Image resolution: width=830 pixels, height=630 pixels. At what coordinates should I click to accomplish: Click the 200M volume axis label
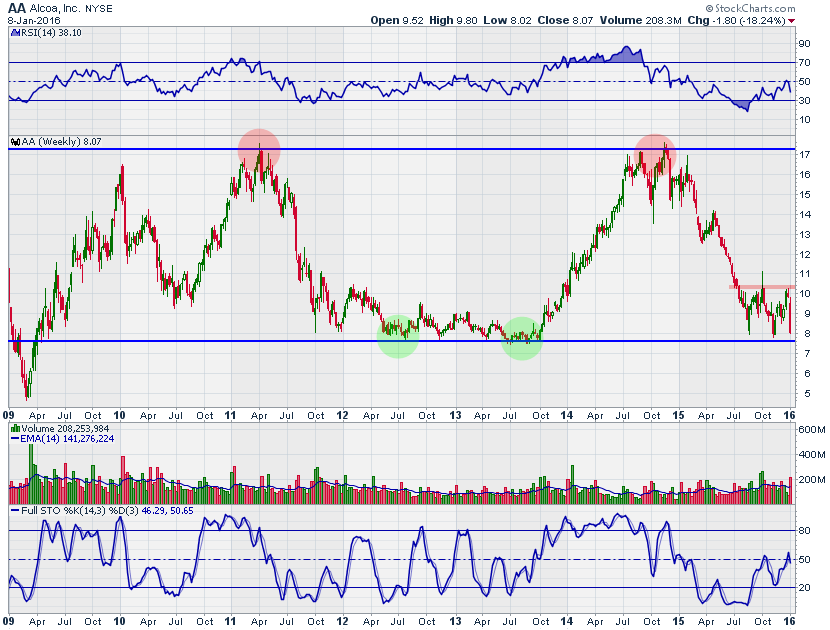tap(812, 480)
